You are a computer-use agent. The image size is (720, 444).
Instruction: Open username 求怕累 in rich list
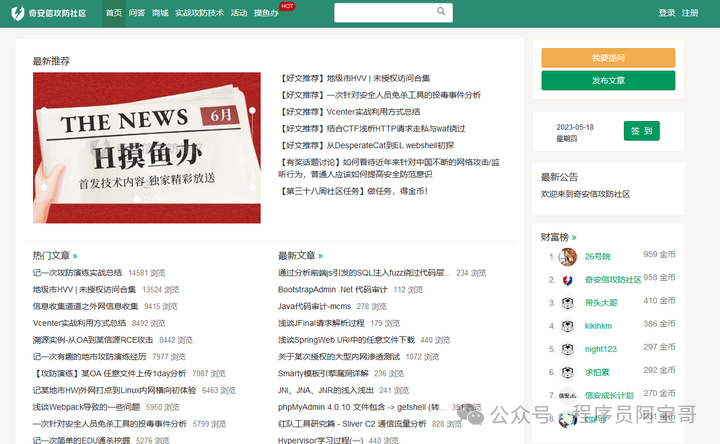(x=596, y=372)
